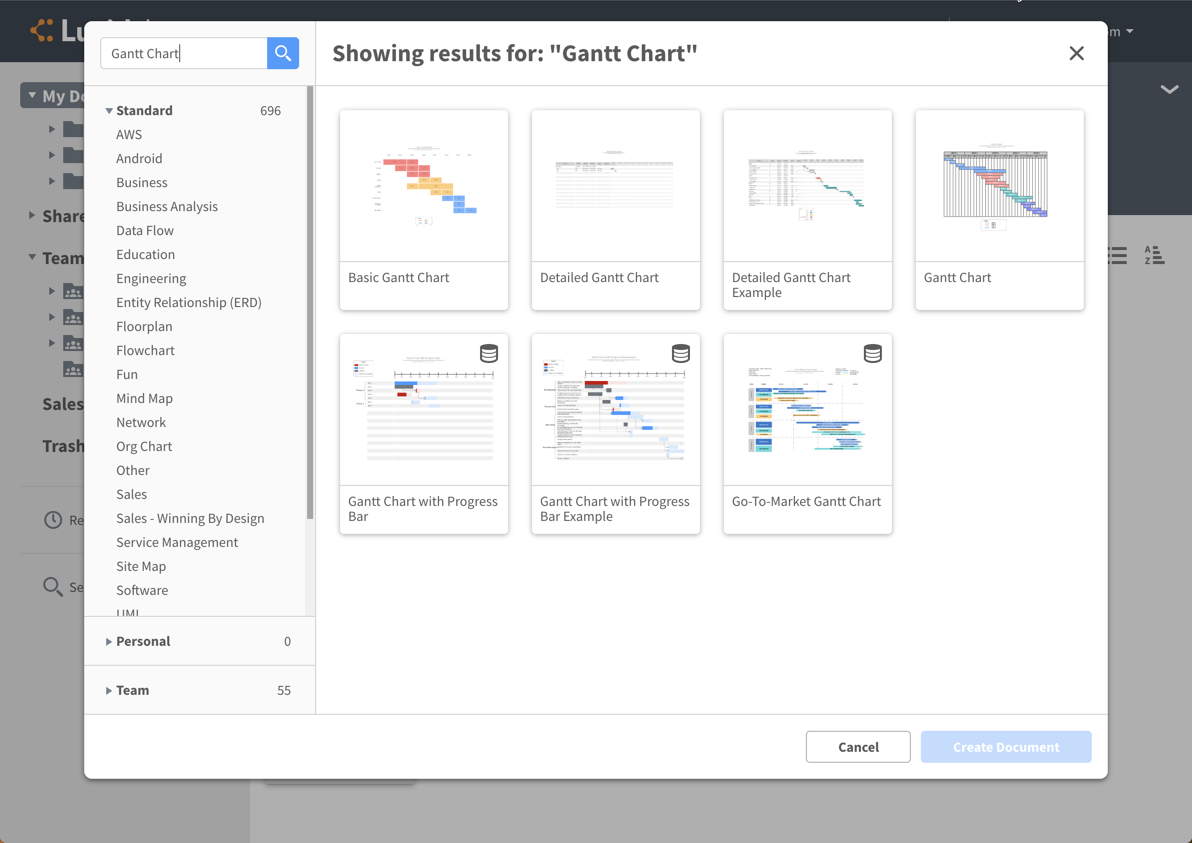This screenshot has height=843, width=1192.
Task: Click the database icon on Gantt Chart with Progress Bar
Action: click(488, 353)
